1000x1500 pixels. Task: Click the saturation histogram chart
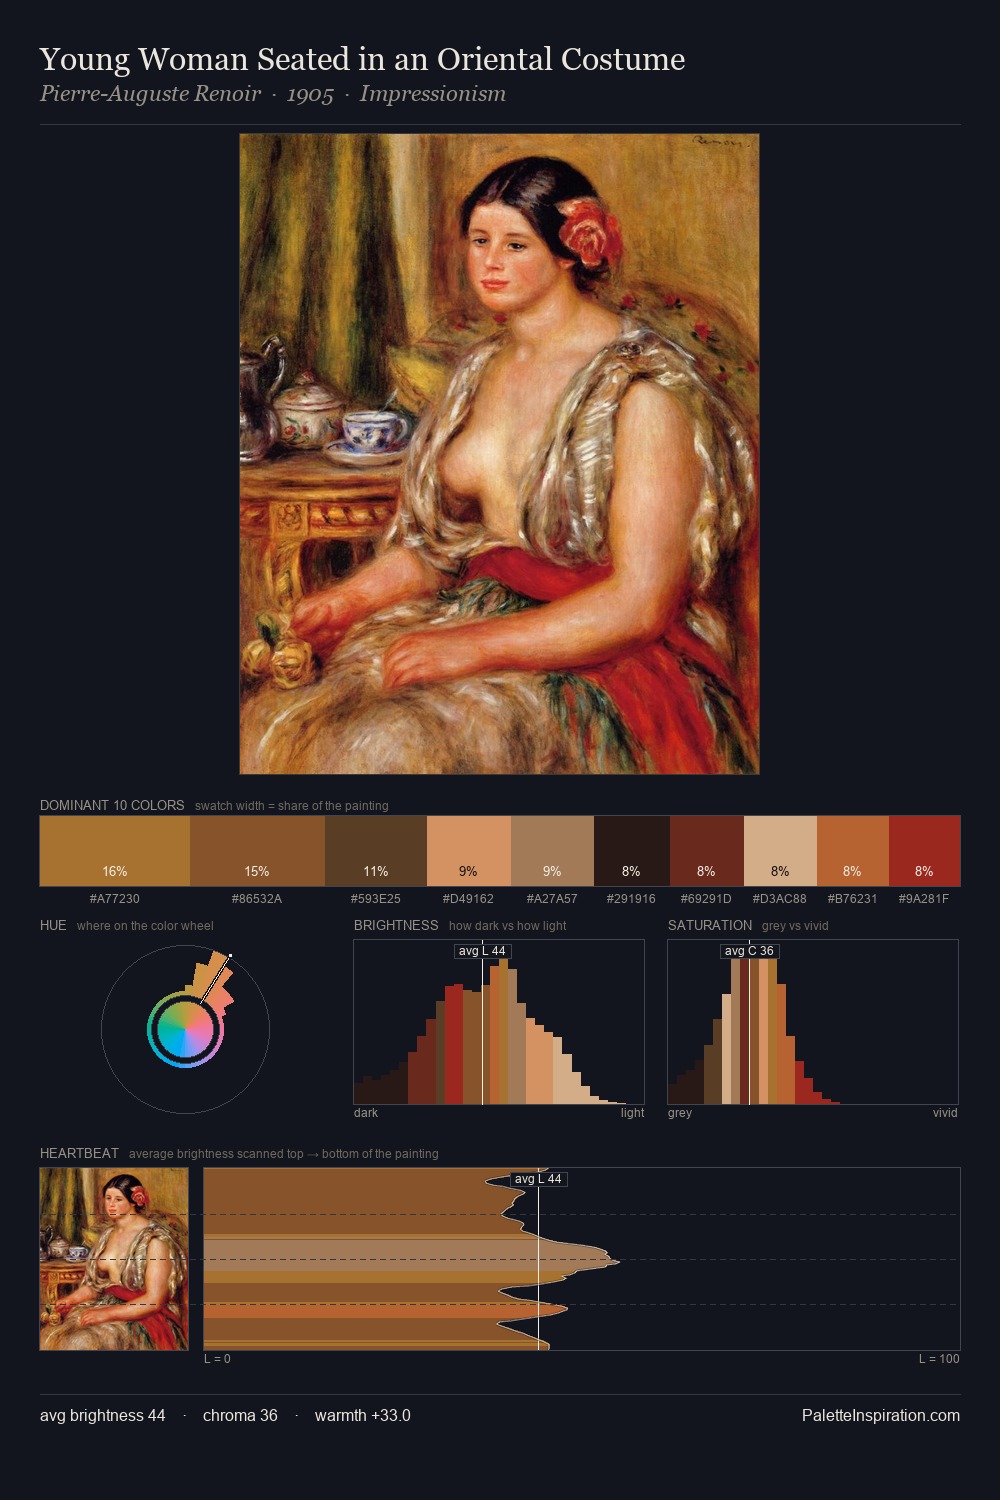(813, 1022)
